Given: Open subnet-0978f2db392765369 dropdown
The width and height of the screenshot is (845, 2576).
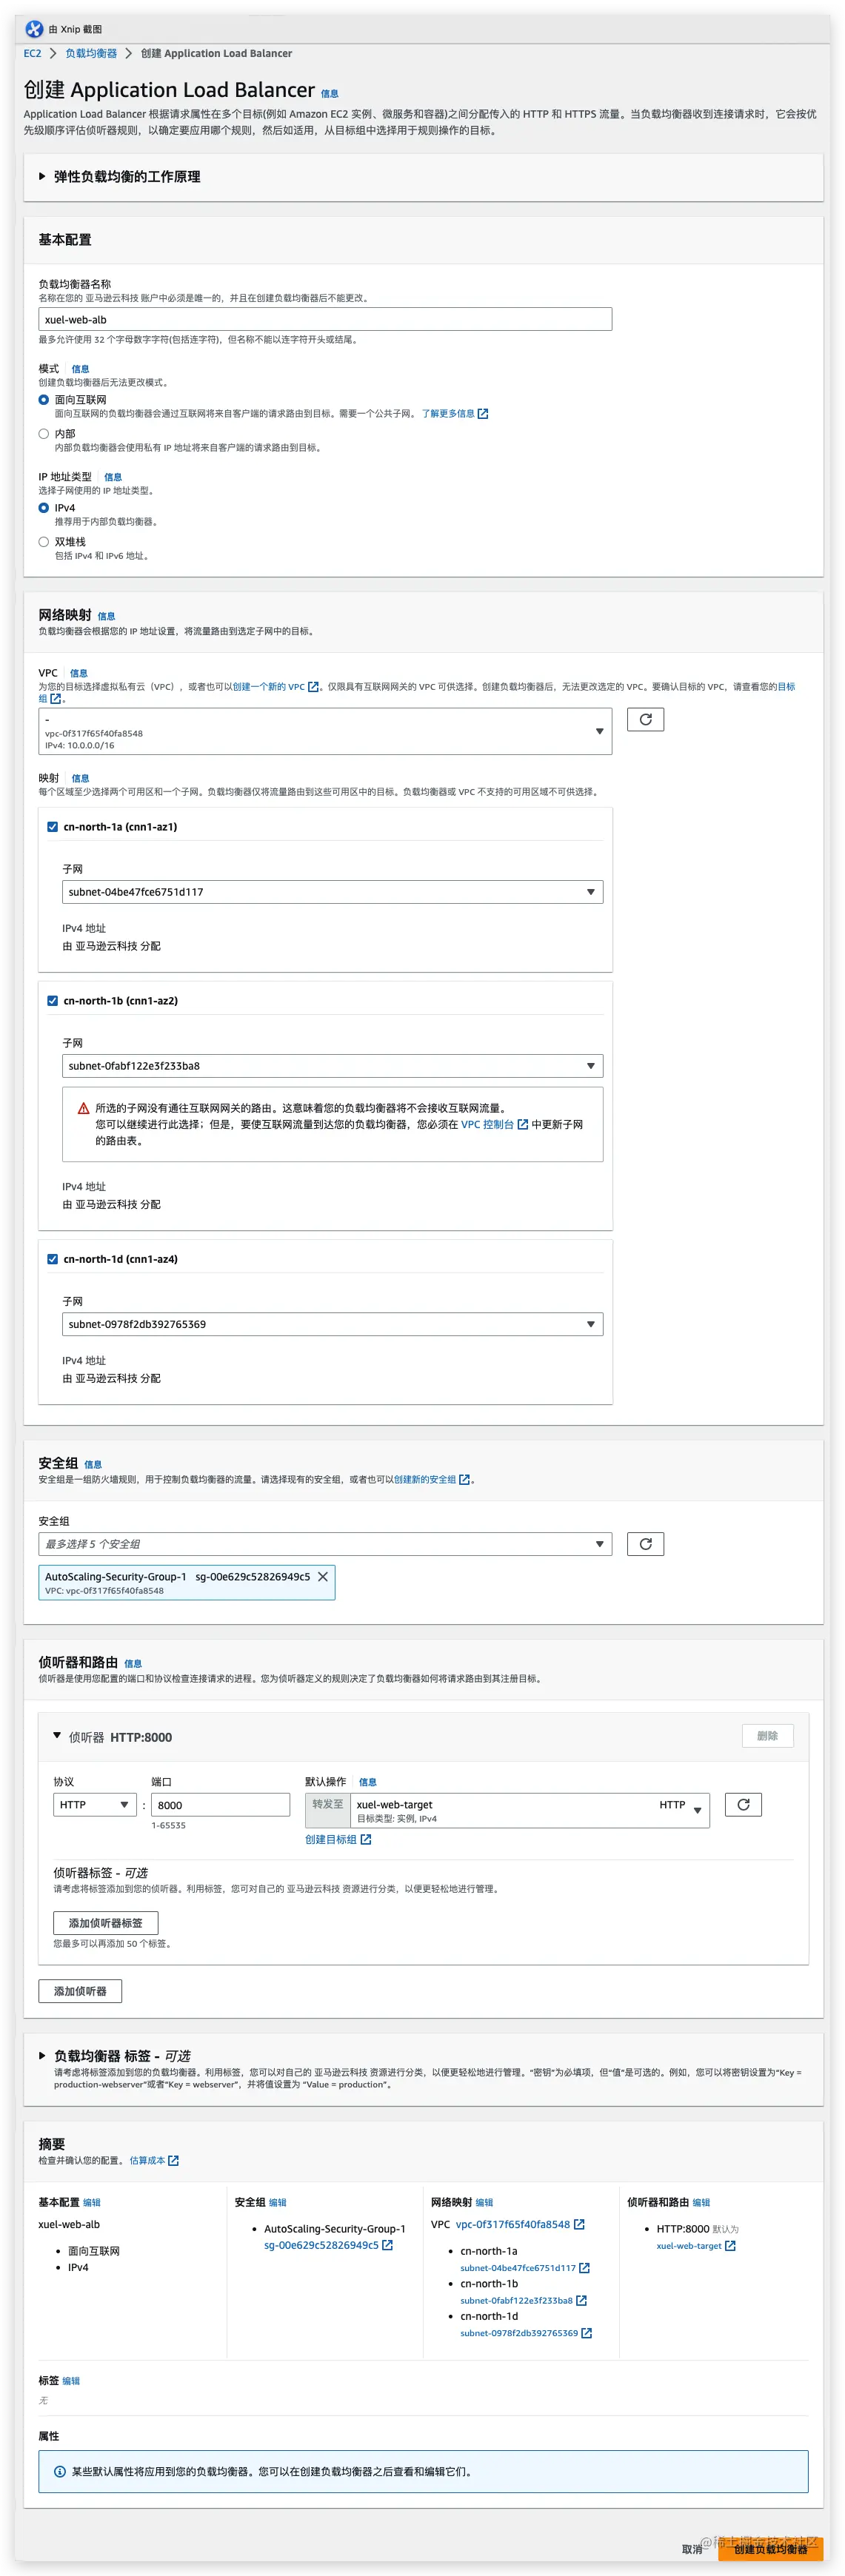Looking at the screenshot, I should (332, 1324).
